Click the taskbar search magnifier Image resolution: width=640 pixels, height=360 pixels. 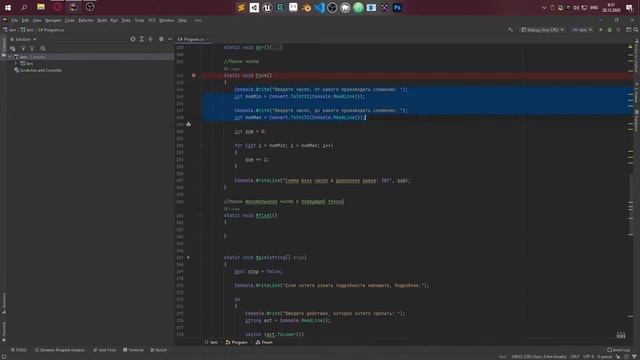point(24,7)
